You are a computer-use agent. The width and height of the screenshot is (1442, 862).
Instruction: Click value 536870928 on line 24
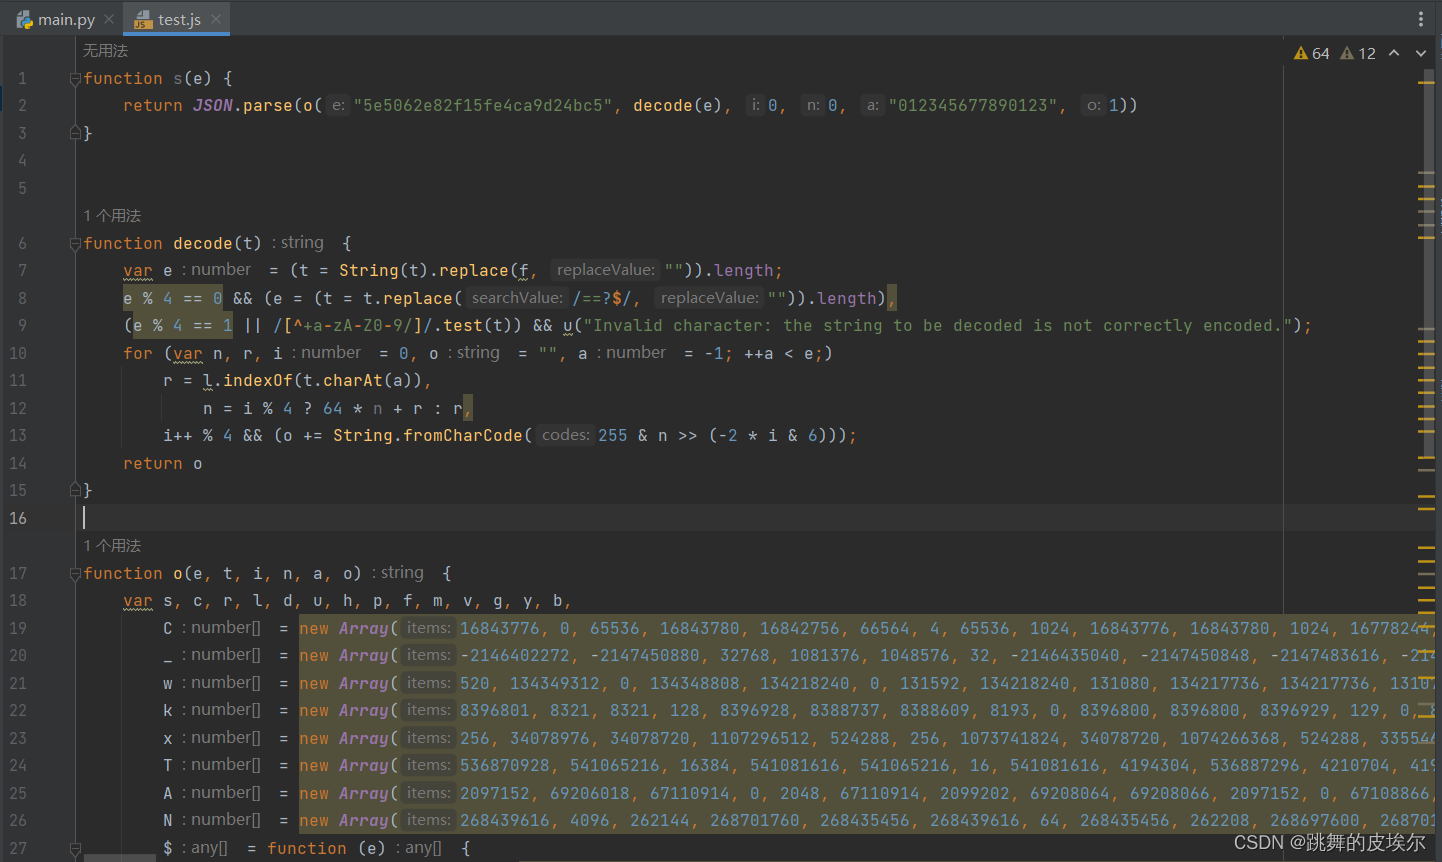pyautogui.click(x=504, y=765)
